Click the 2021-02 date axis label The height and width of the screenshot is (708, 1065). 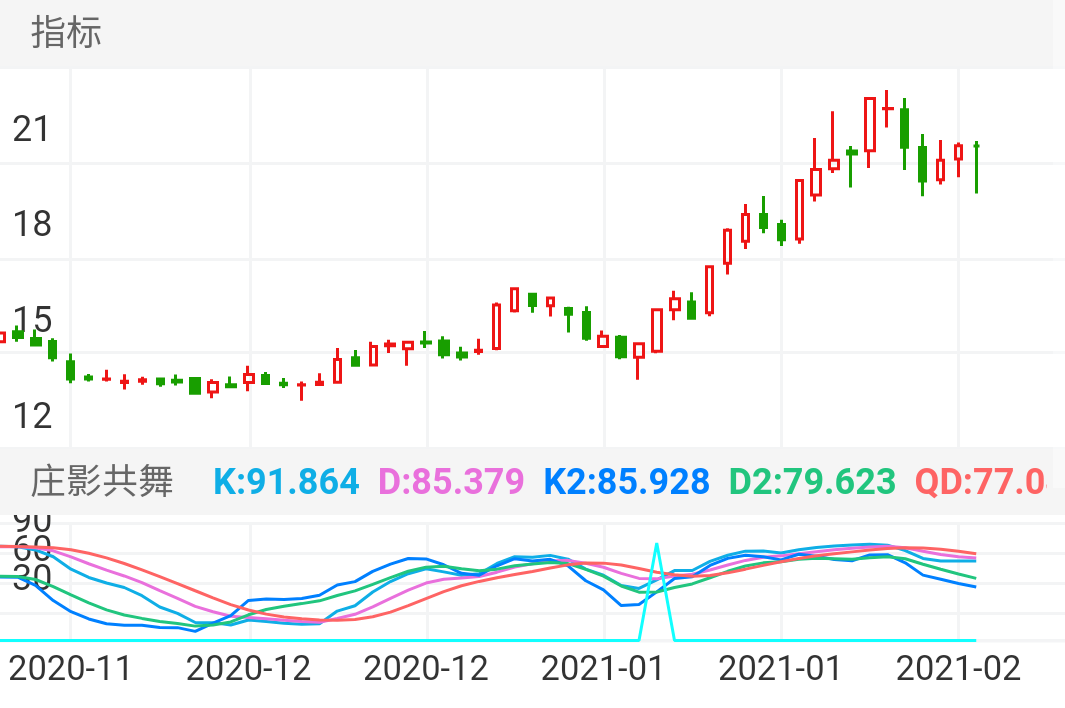point(958,668)
